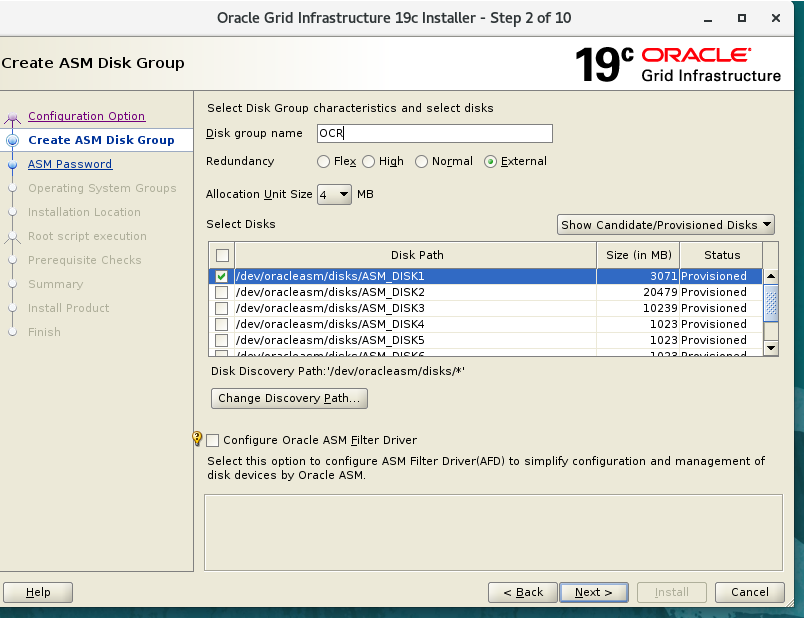Click the help hint lightbulb icon

[197, 438]
